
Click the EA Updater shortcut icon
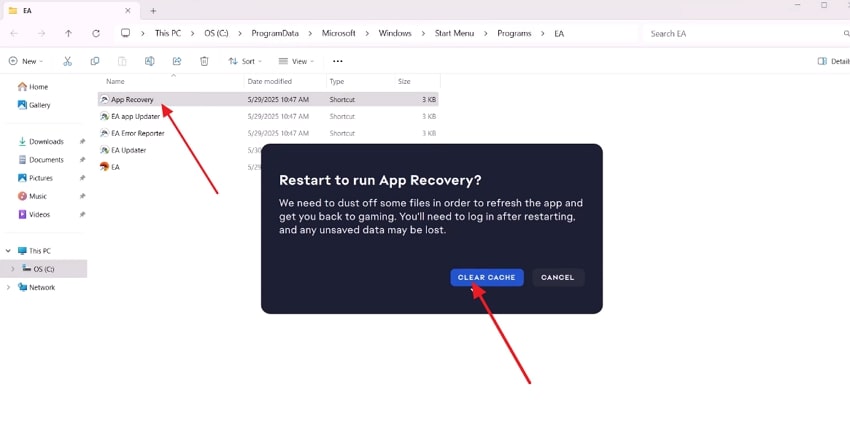coord(105,150)
